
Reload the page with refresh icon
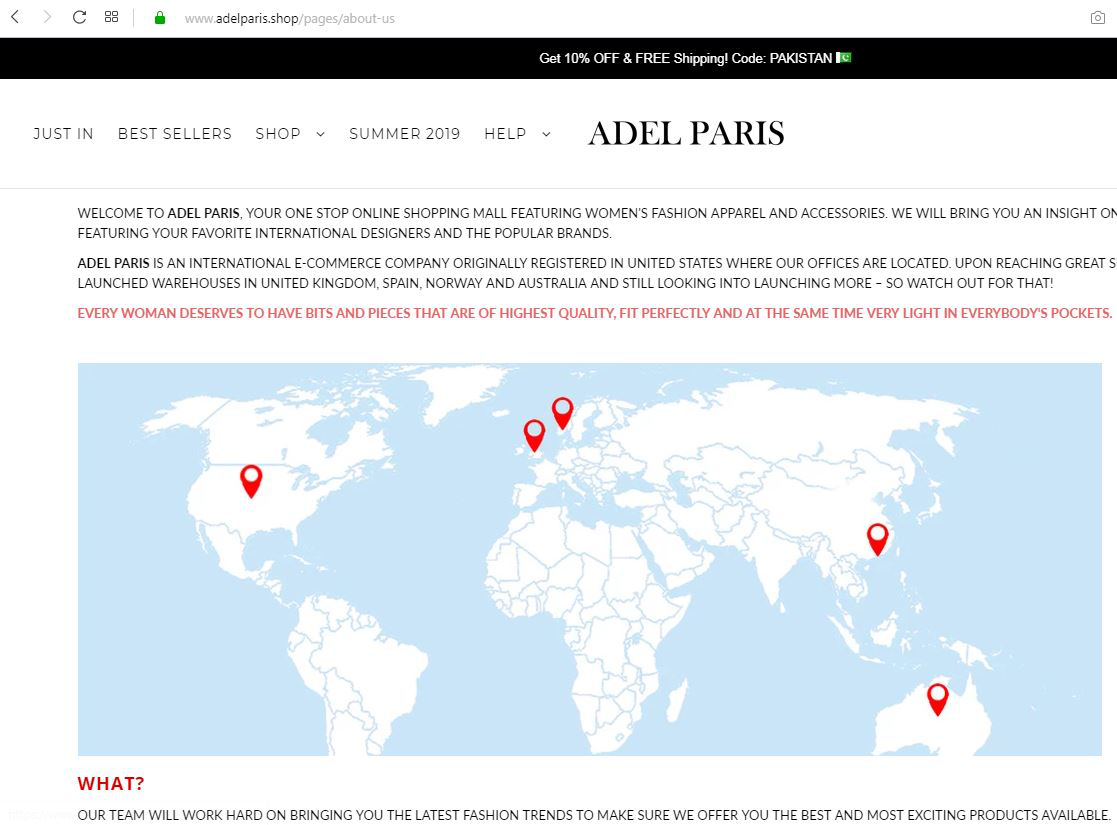79,16
